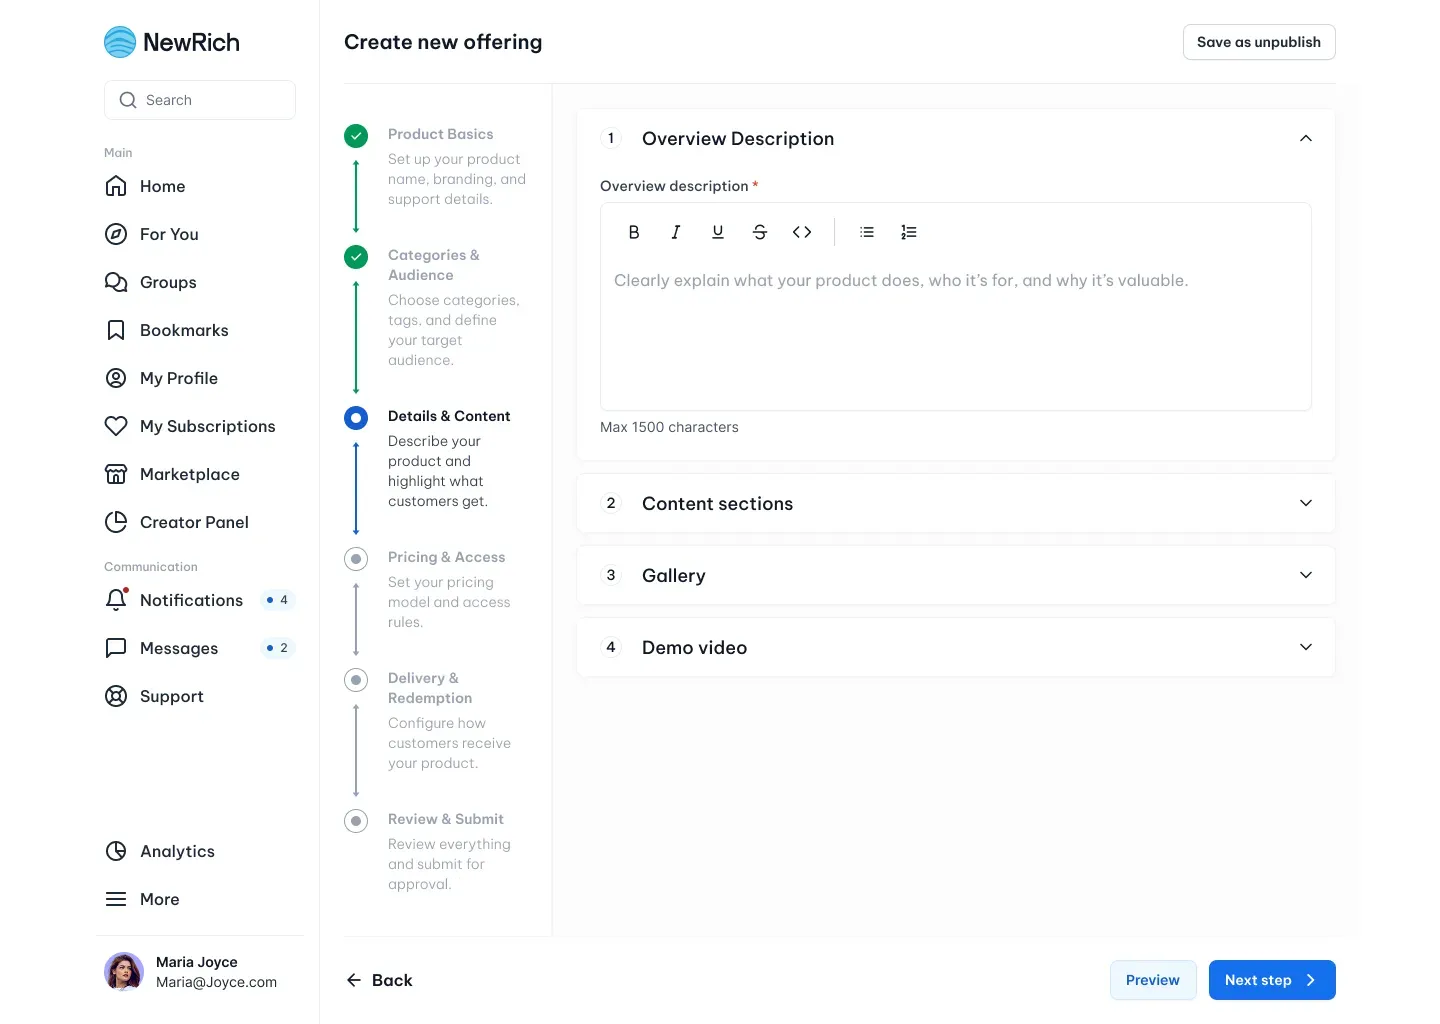
Task: Select the Delivery & Redemption step circle
Action: tap(356, 680)
